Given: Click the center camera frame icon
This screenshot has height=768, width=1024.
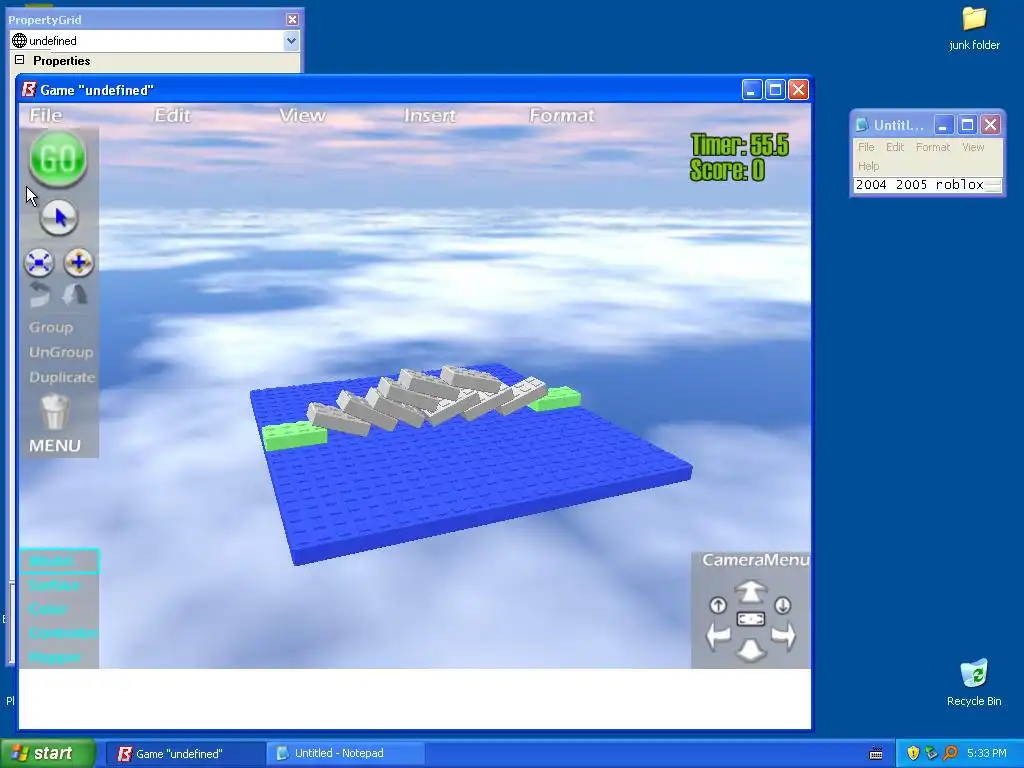Looking at the screenshot, I should coord(750,618).
